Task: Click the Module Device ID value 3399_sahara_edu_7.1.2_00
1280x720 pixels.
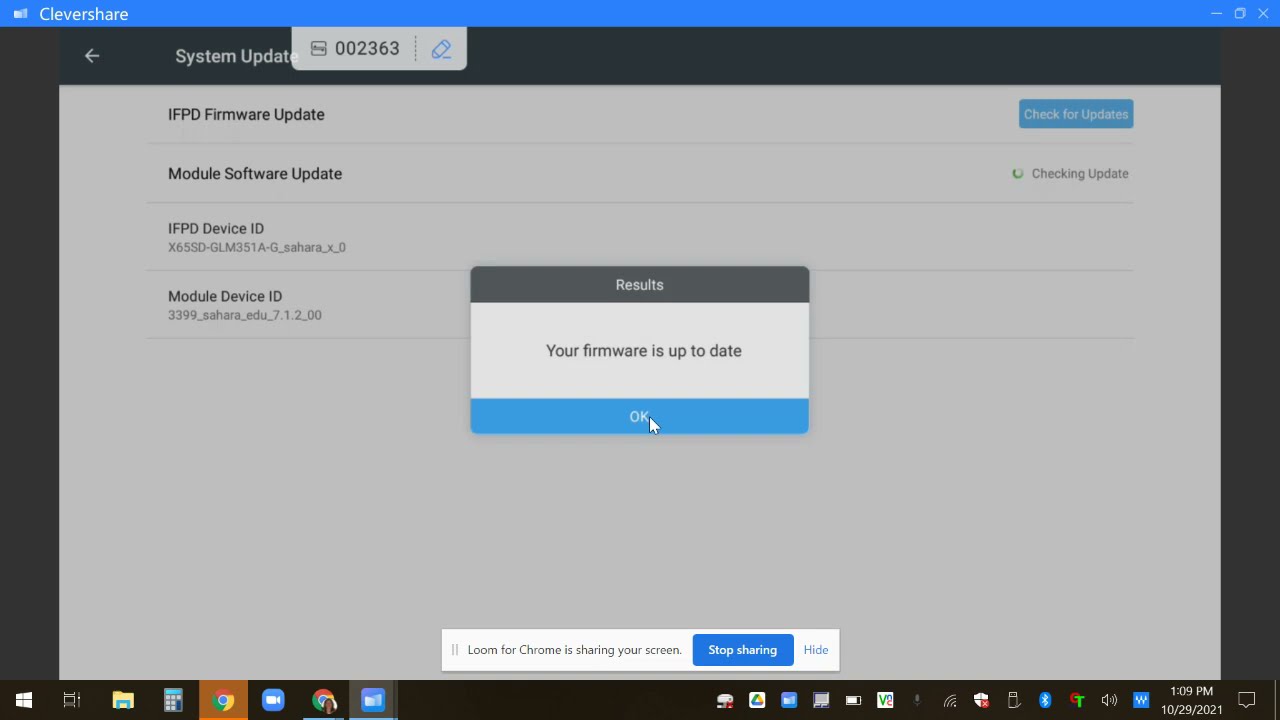Action: pyautogui.click(x=245, y=315)
